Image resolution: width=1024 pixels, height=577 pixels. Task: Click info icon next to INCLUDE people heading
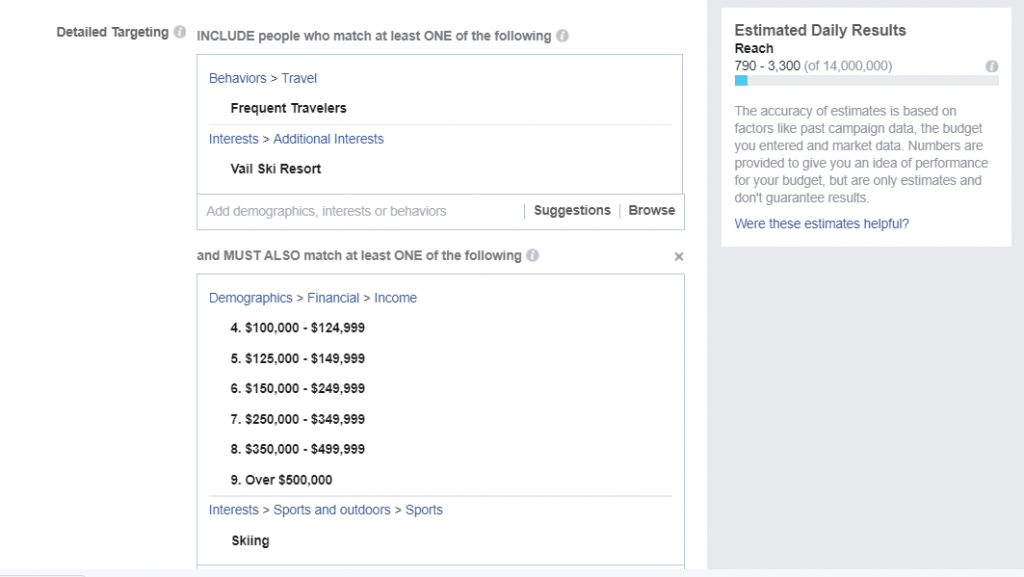(562, 36)
